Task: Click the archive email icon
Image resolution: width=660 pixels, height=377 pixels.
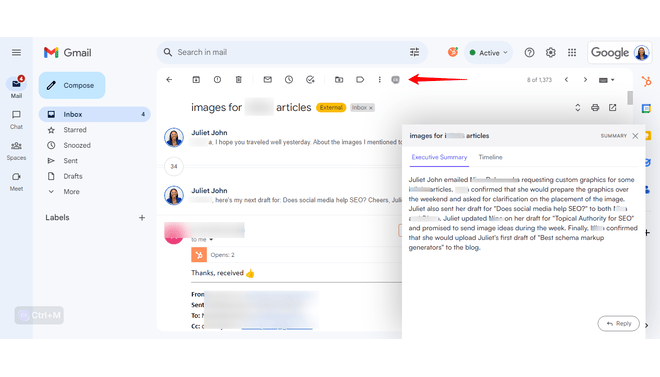Action: tap(196, 80)
